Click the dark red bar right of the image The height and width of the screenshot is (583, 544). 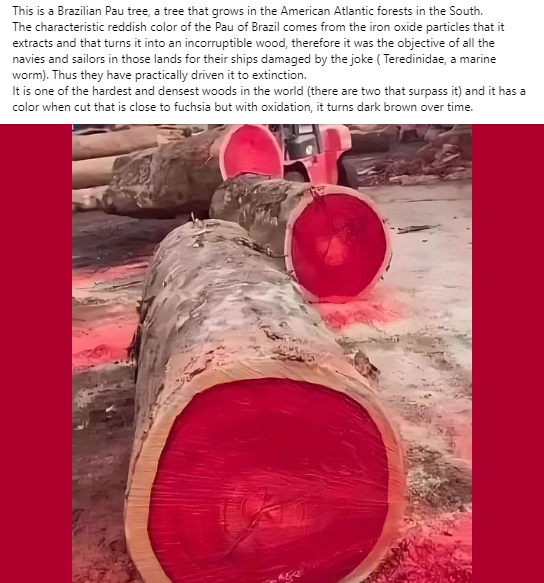pos(508,353)
